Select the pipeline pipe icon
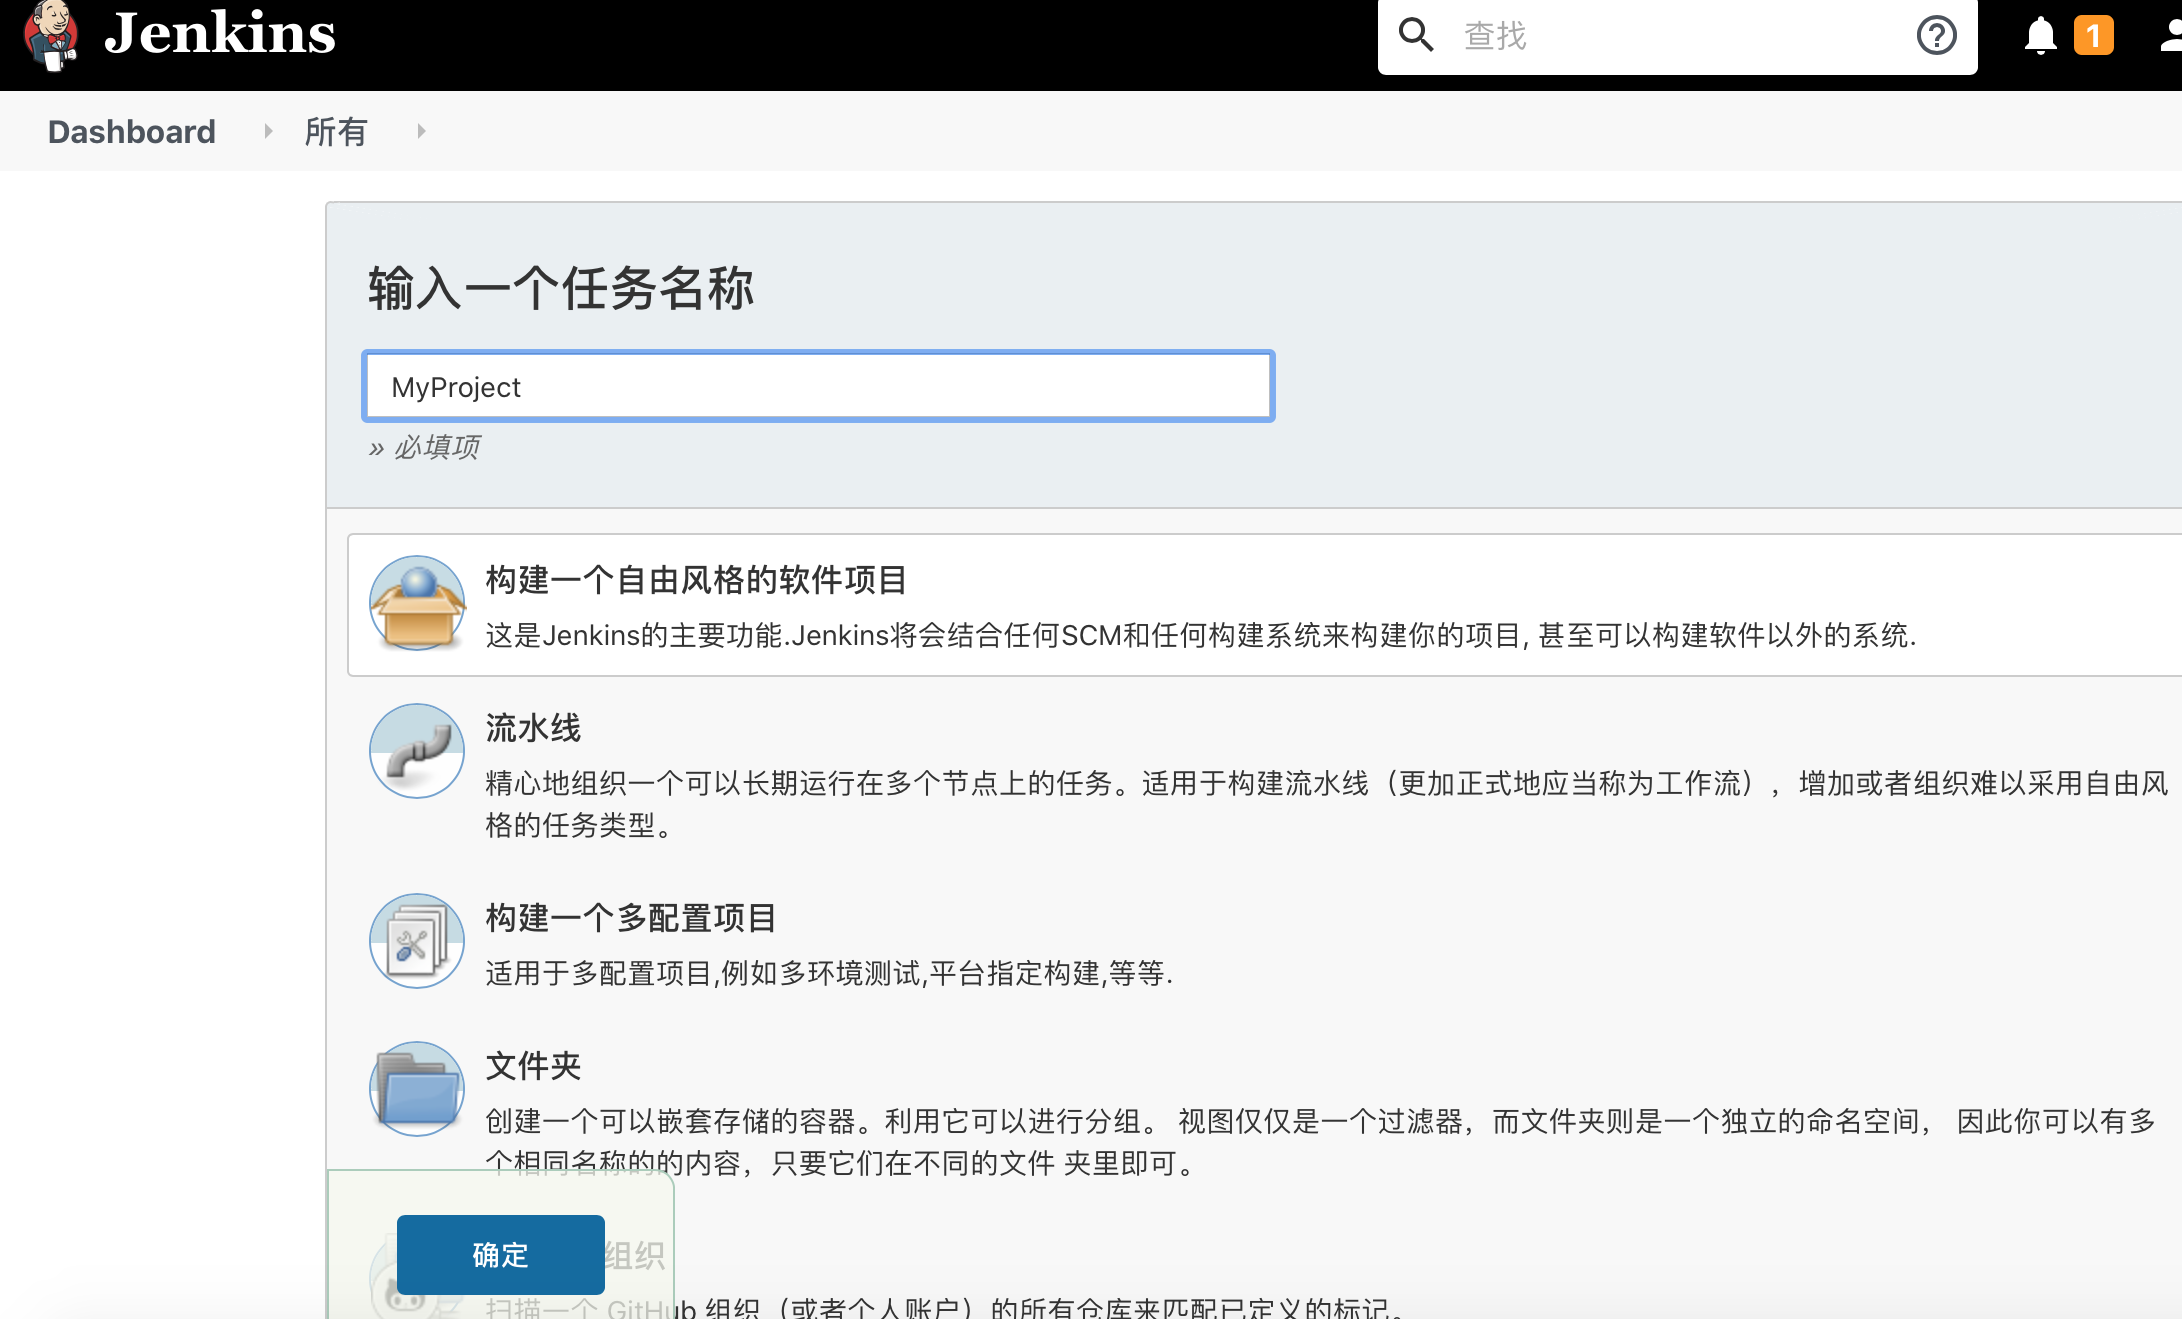 417,751
